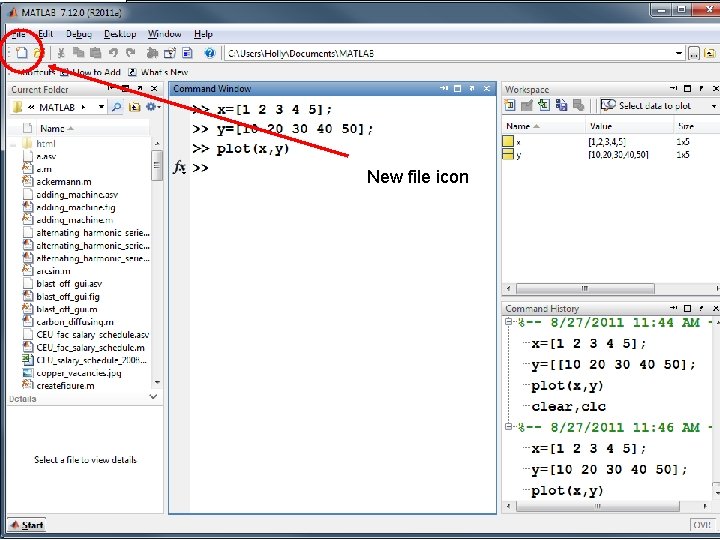720x540 pixels.
Task: Click the Current Folder list scrollbar thumb
Action: click(157, 165)
